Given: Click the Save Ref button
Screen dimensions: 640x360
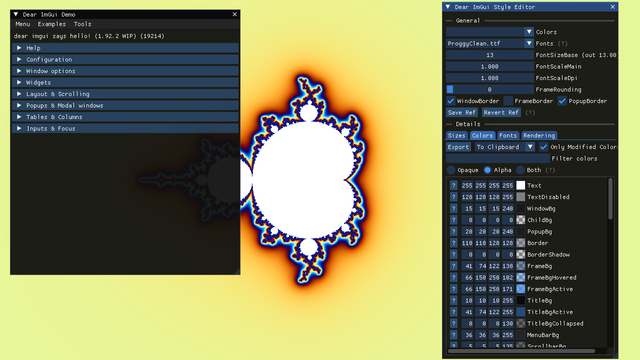Looking at the screenshot, I should click(461, 112).
